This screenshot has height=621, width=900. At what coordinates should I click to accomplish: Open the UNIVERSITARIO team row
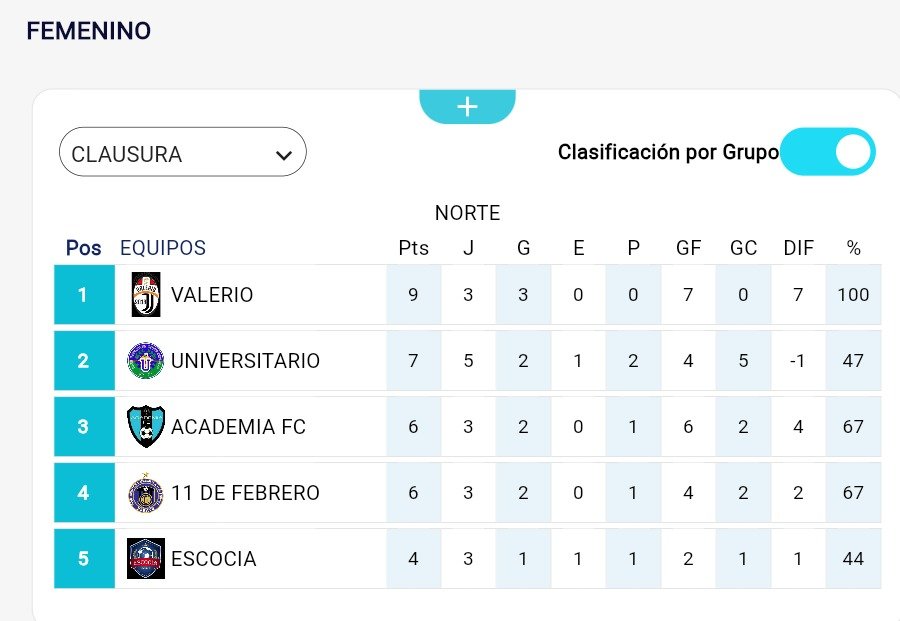coord(245,361)
